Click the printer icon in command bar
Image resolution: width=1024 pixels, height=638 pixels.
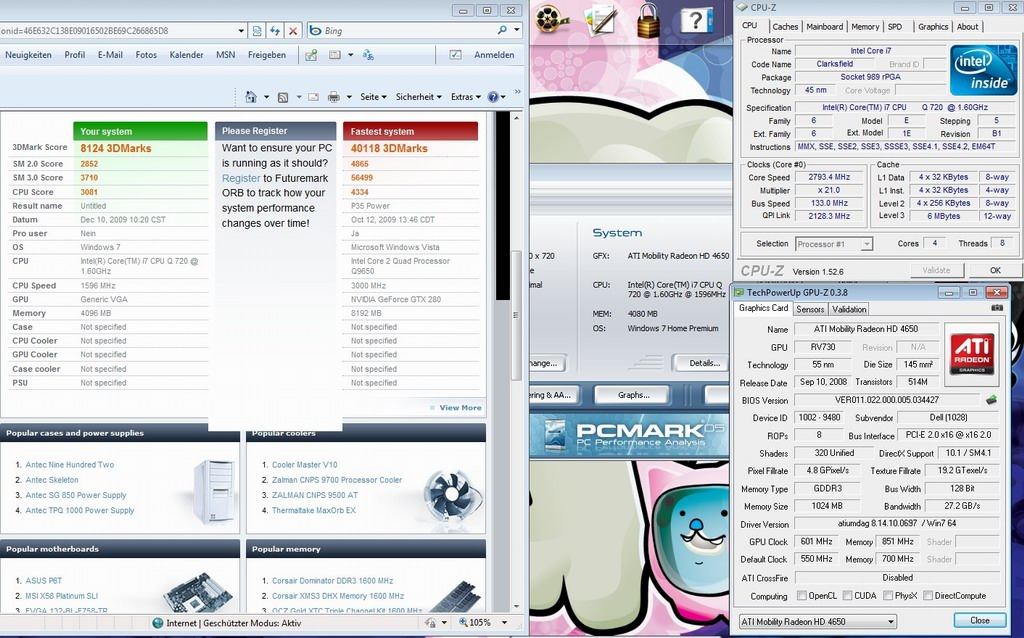pos(334,97)
